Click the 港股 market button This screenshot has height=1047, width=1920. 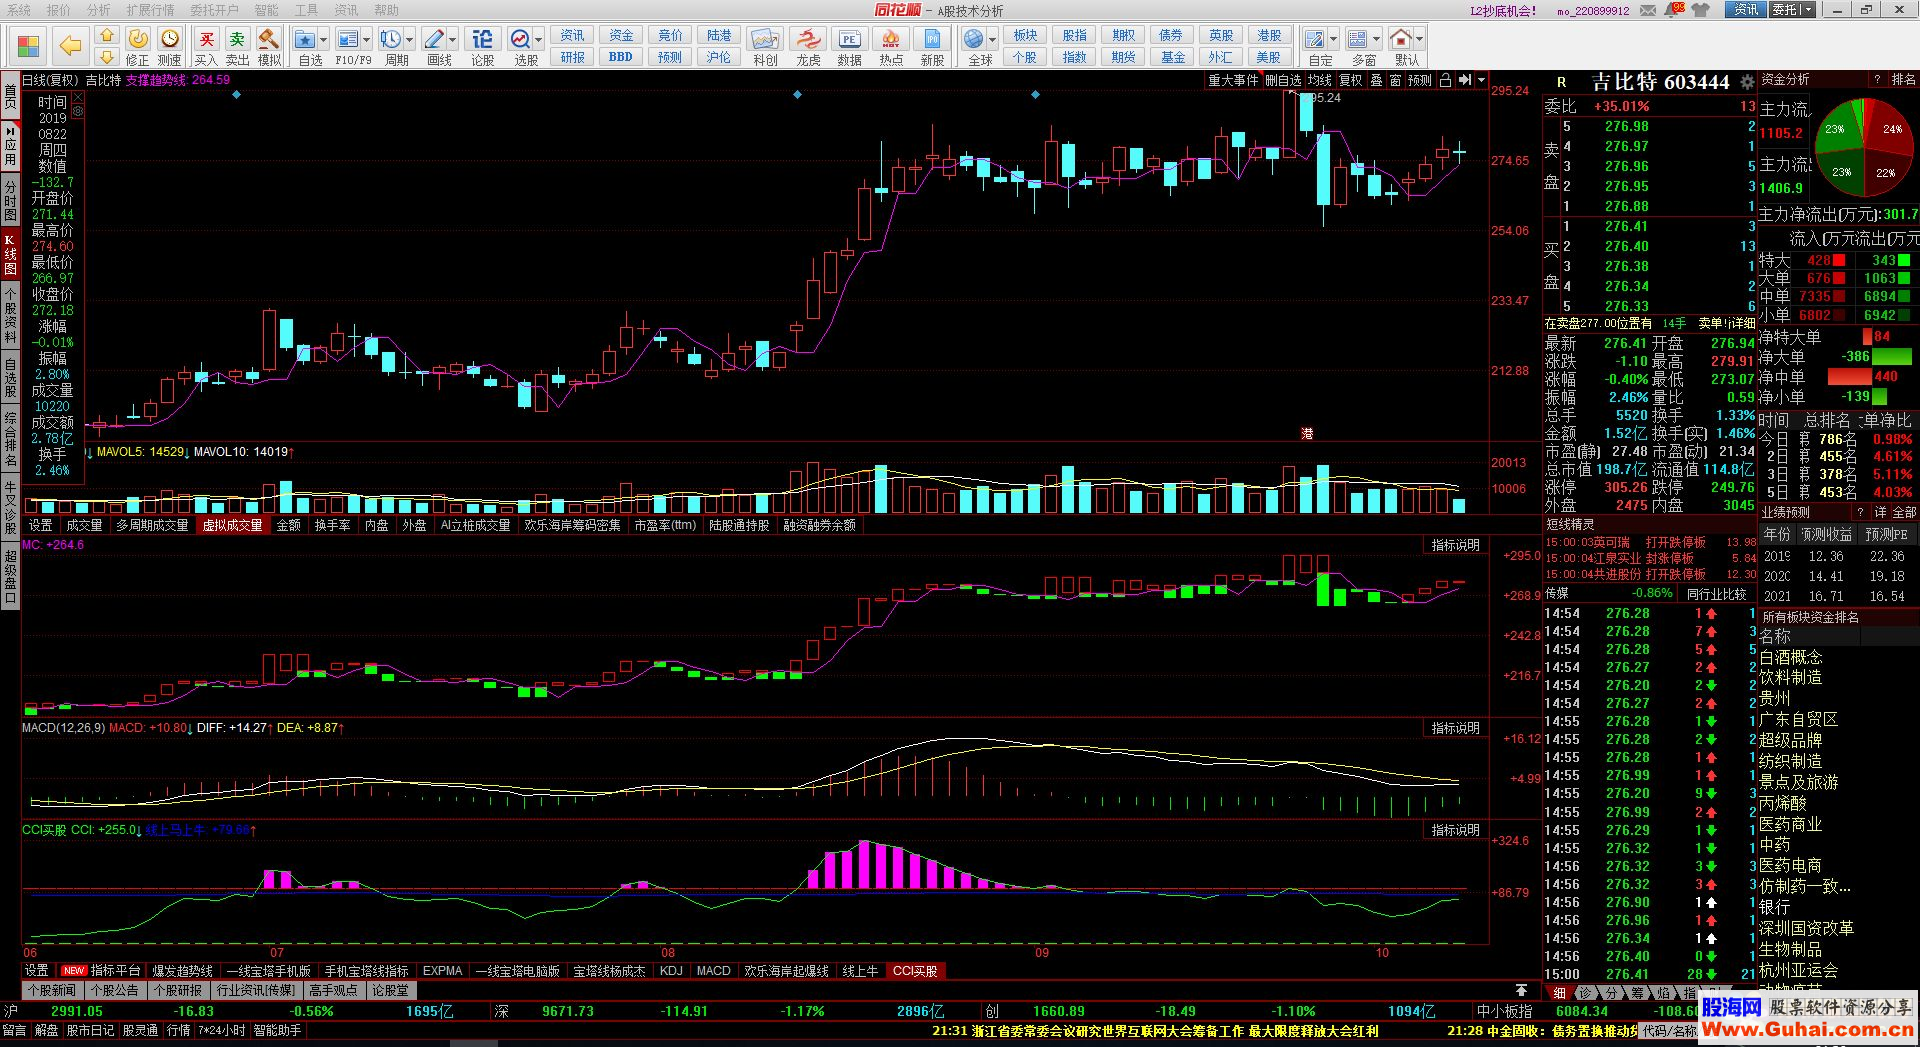pyautogui.click(x=1269, y=35)
